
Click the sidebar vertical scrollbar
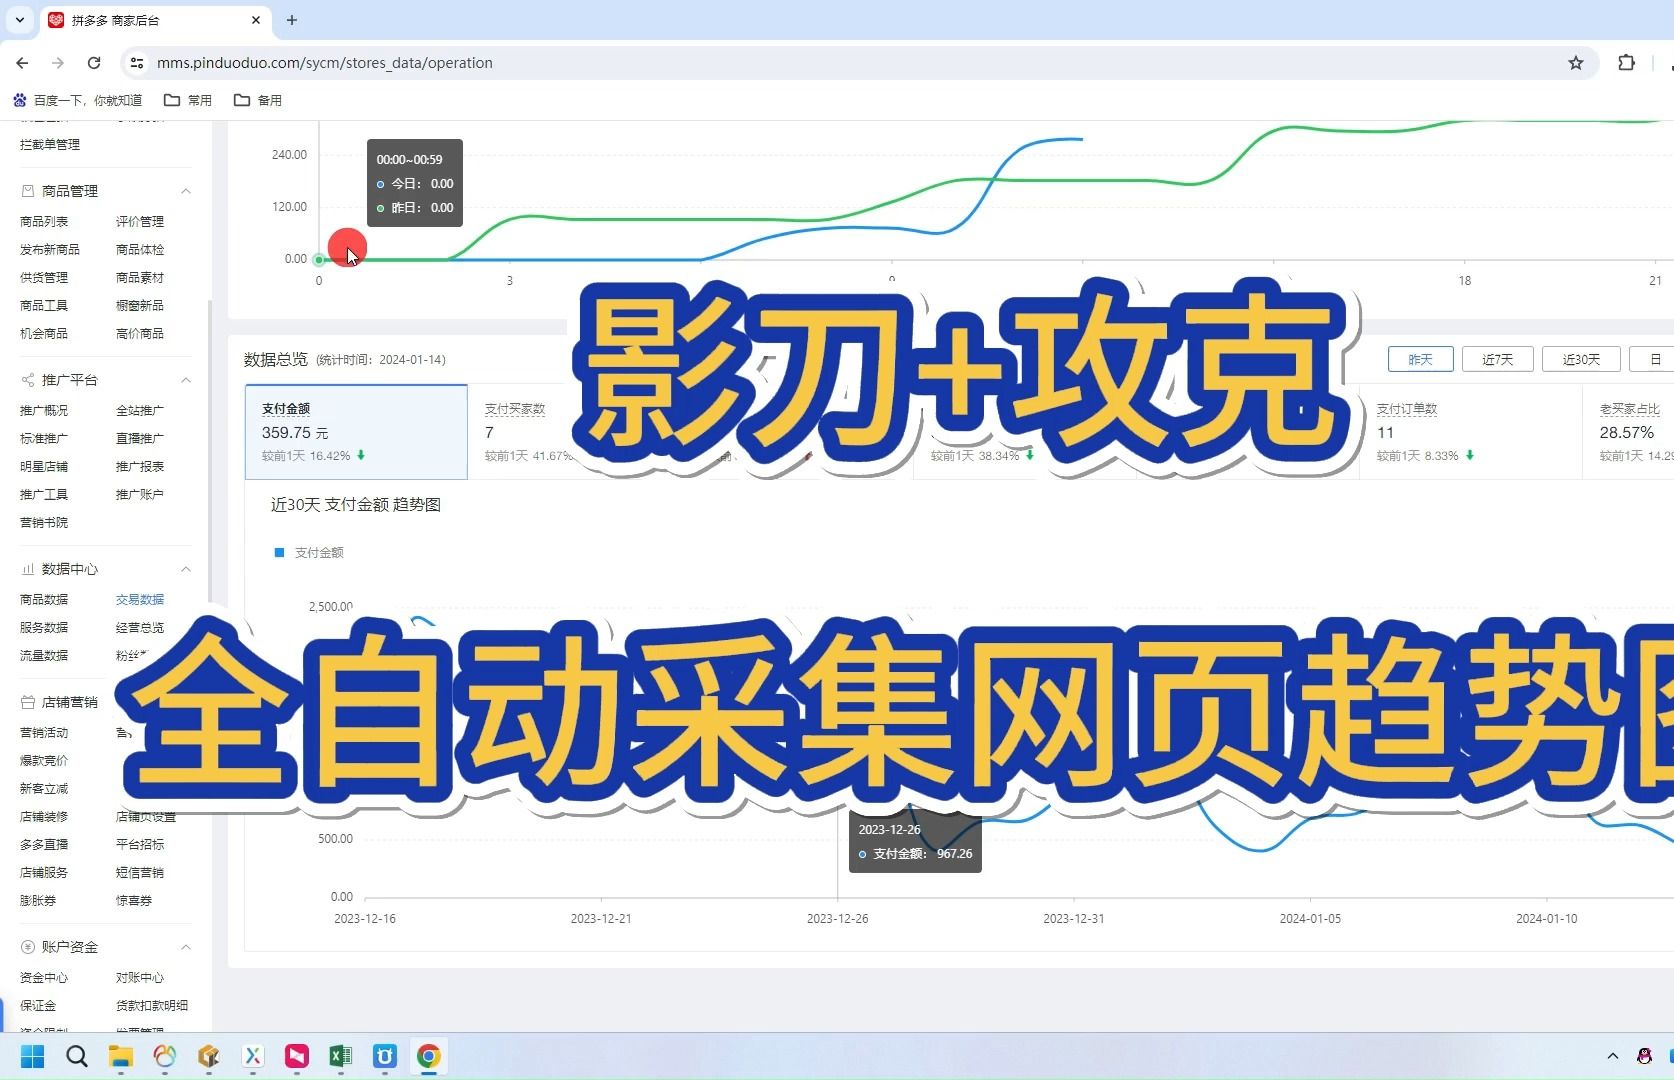[209, 450]
